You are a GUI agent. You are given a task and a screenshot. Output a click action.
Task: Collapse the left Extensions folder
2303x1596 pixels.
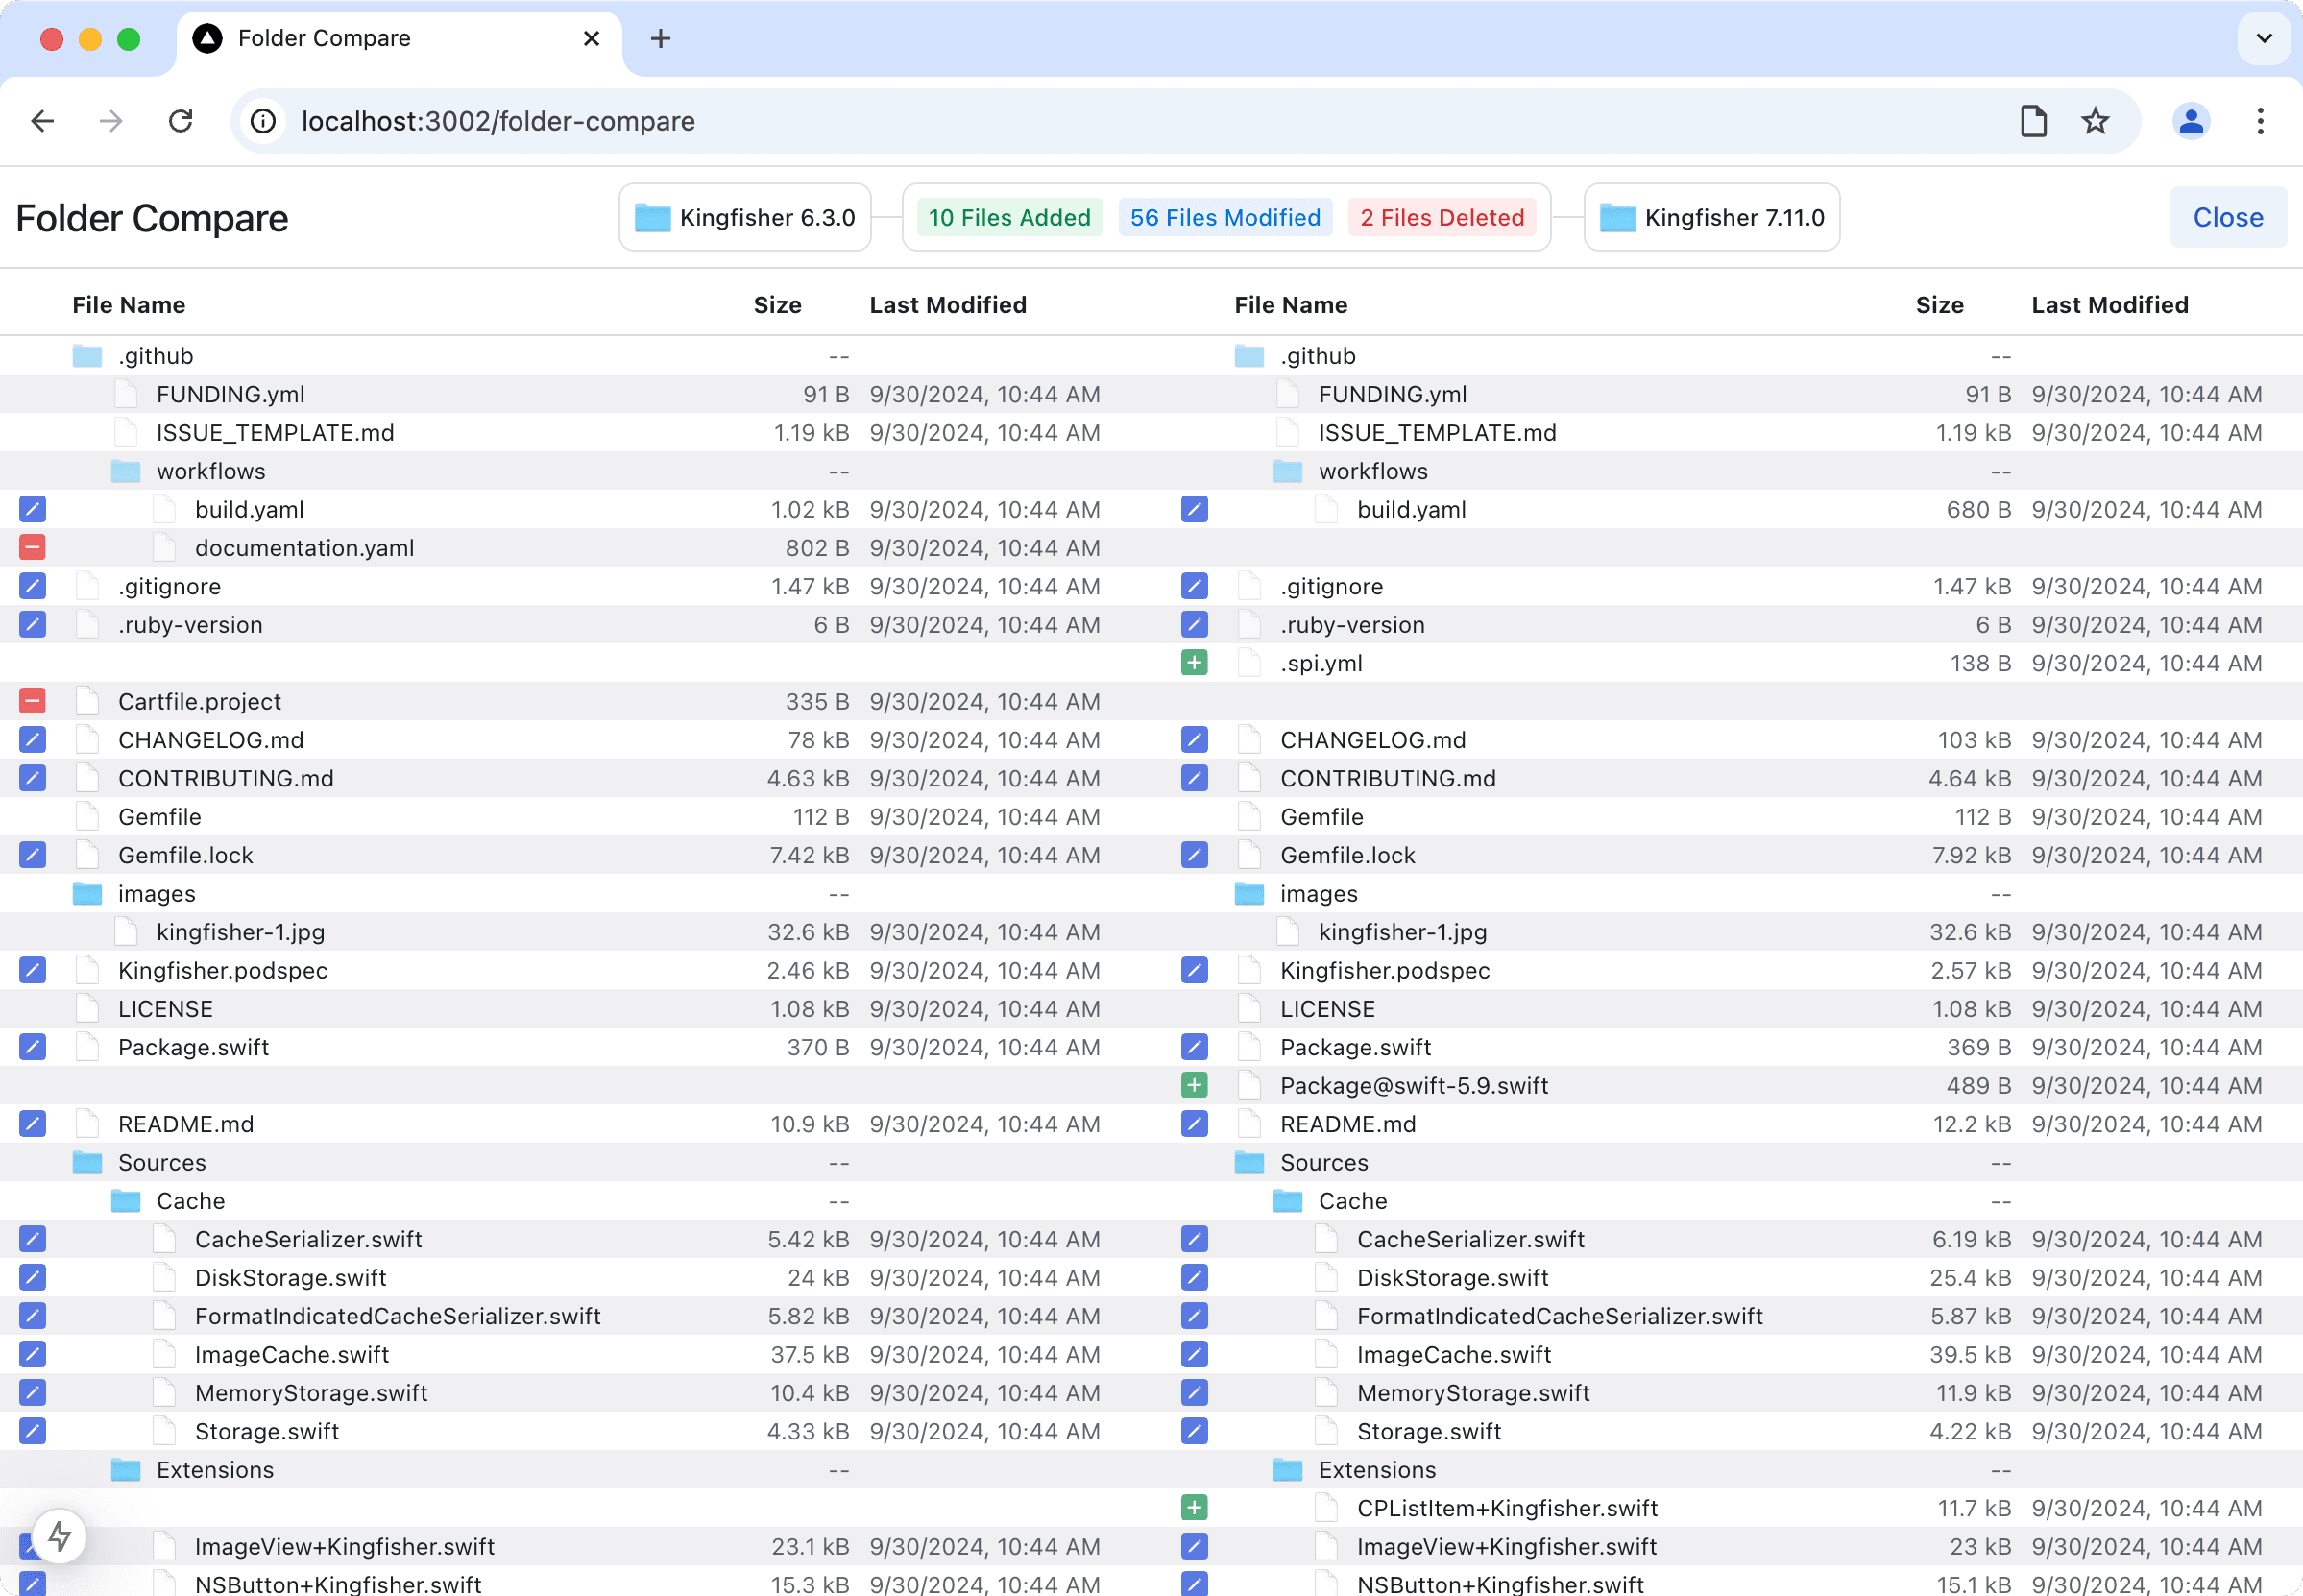[125, 1469]
